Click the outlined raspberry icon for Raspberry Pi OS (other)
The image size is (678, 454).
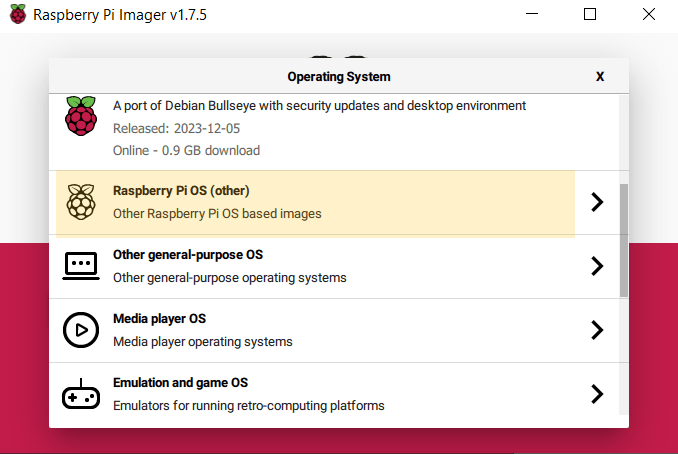pos(80,202)
